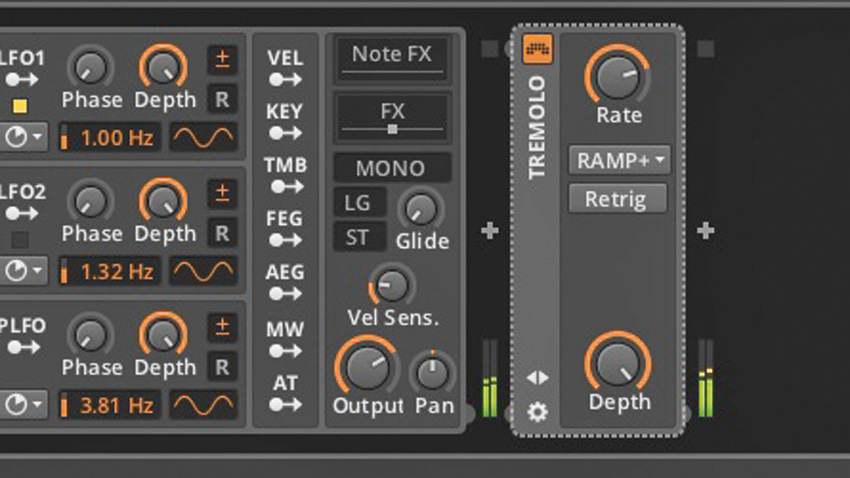
Task: Click the LFO2 Phase knob
Action: [91, 202]
